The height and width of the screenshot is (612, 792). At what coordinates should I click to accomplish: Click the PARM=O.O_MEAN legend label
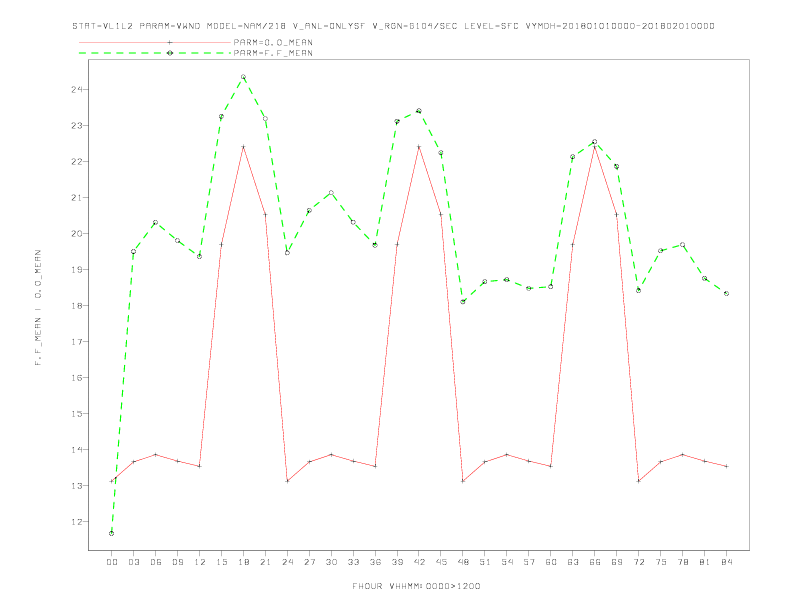pos(273,42)
